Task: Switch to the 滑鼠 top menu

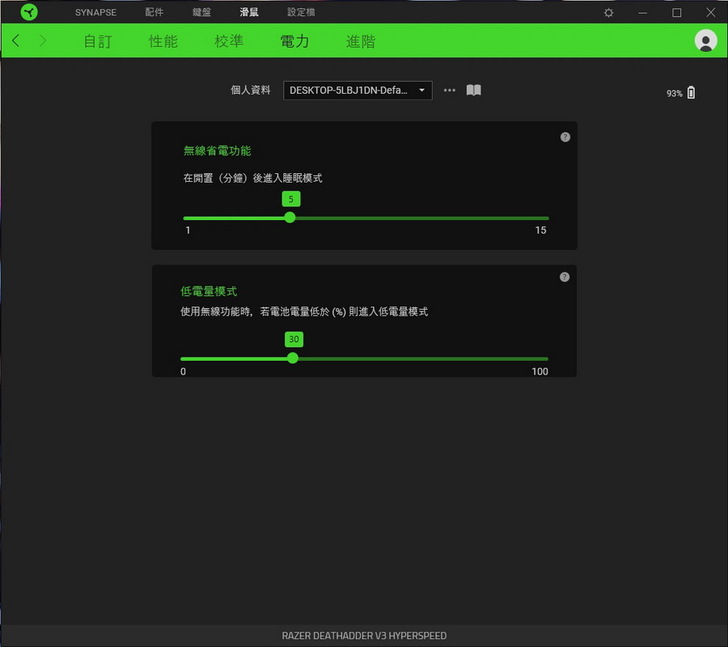Action: [x=249, y=13]
